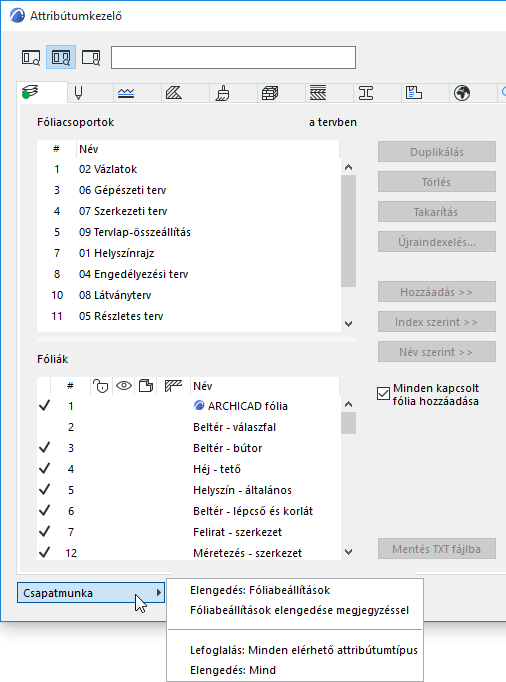Click the checkmark on Héj - tető row

pos(44,468)
